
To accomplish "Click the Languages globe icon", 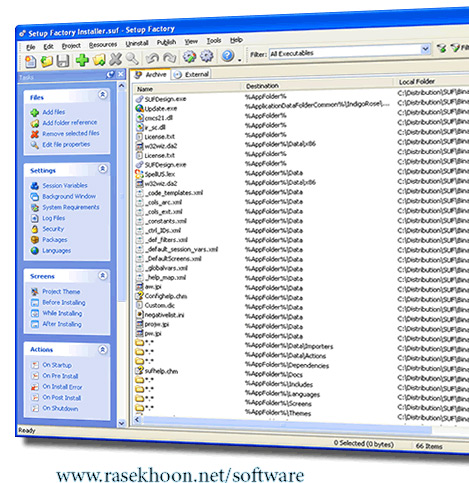I will [35, 251].
